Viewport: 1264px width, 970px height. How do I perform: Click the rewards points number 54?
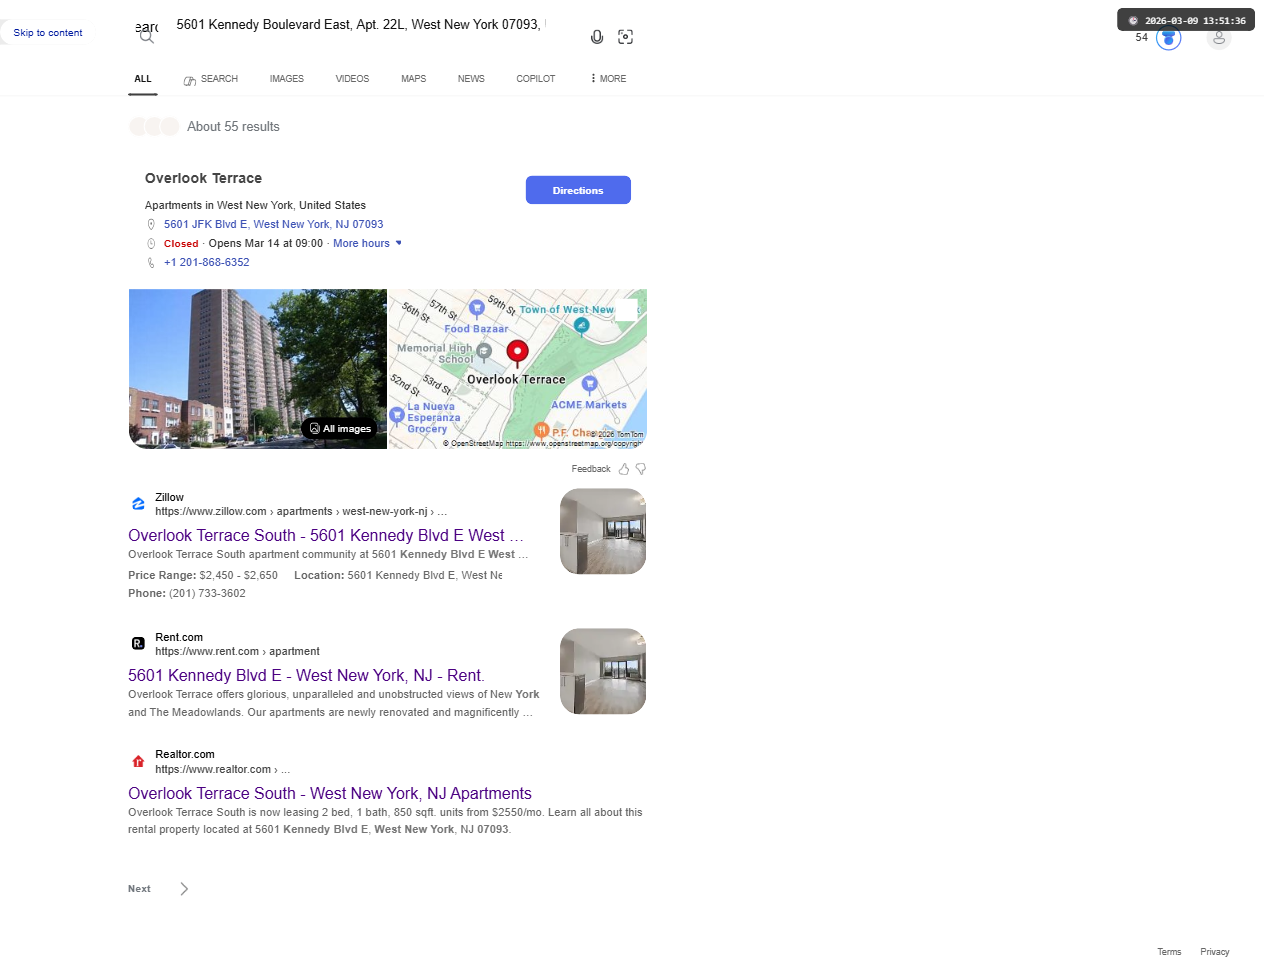[1142, 38]
